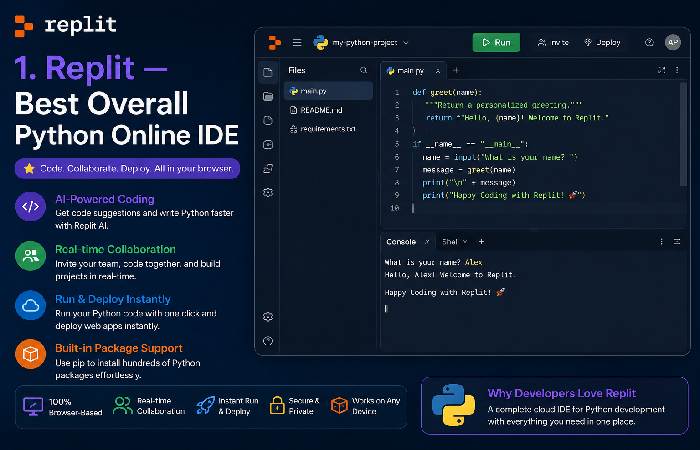The height and width of the screenshot is (450, 700).
Task: Select the folder icon in the IDE sidebar
Action: coord(268,96)
